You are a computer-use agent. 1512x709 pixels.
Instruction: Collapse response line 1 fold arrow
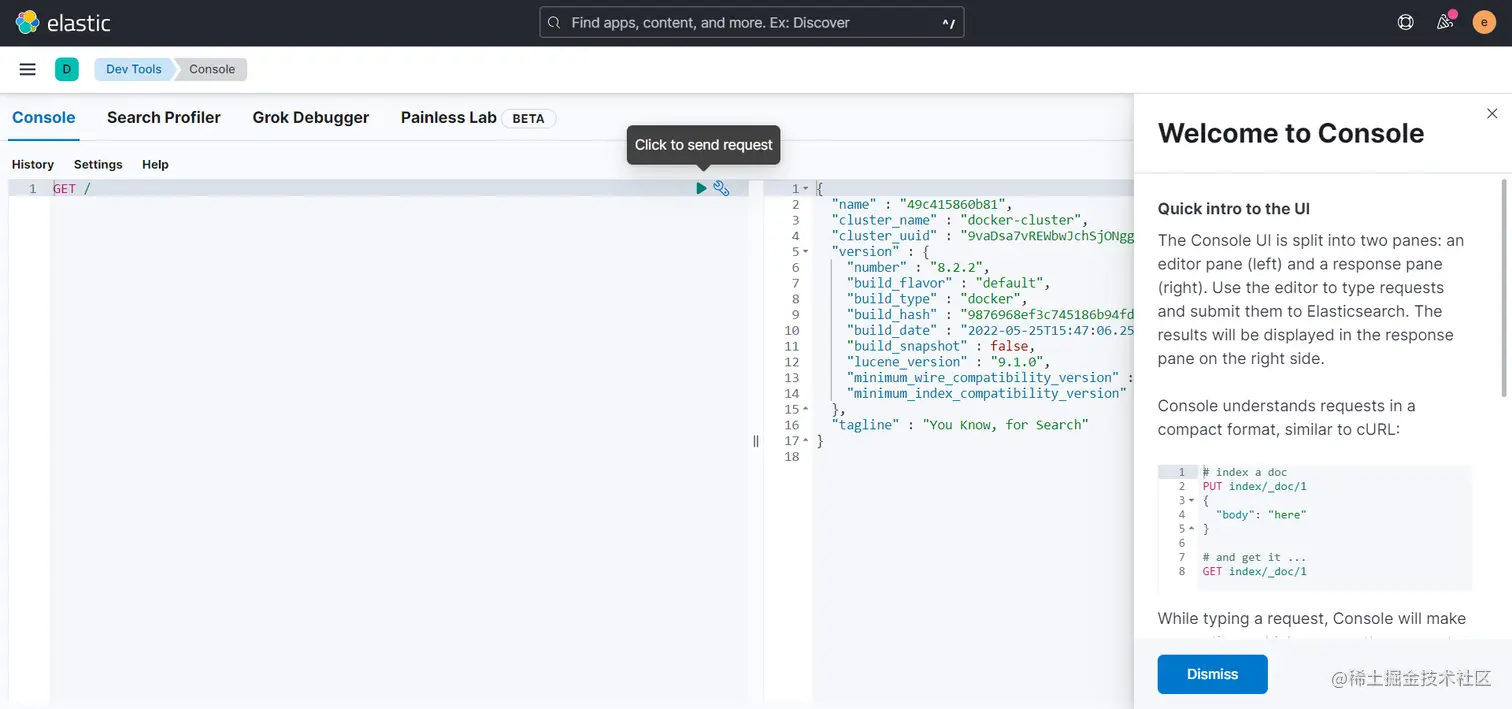click(806, 188)
